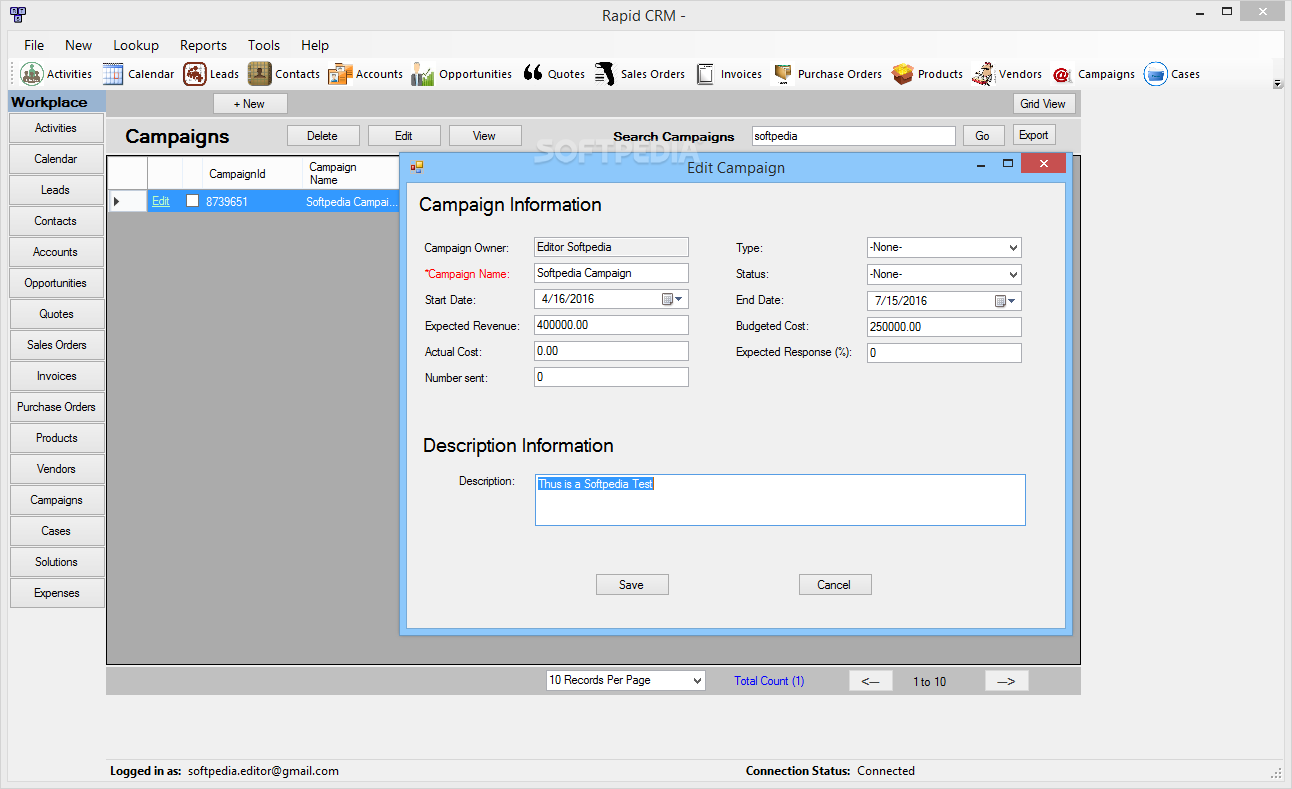
Task: Open the Help menu
Action: coord(315,45)
